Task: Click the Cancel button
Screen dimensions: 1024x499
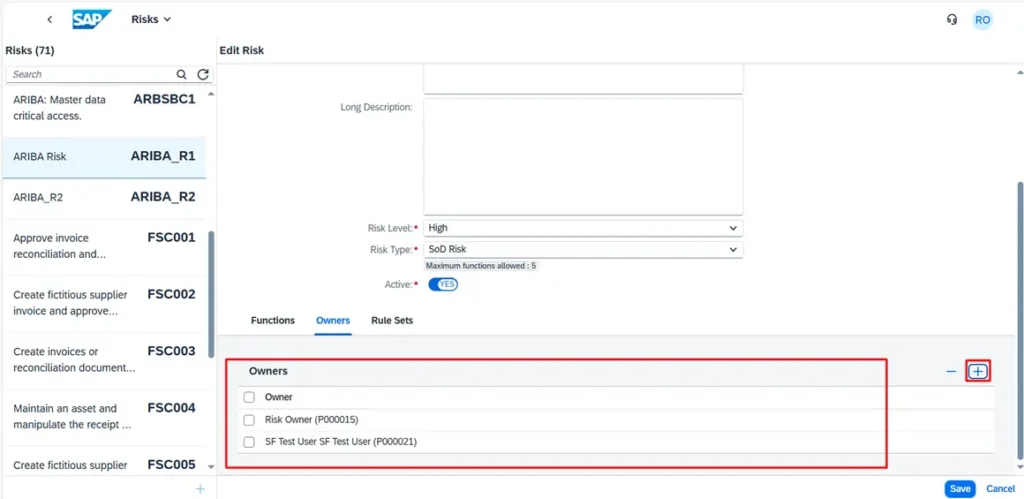Action: tap(1000, 489)
